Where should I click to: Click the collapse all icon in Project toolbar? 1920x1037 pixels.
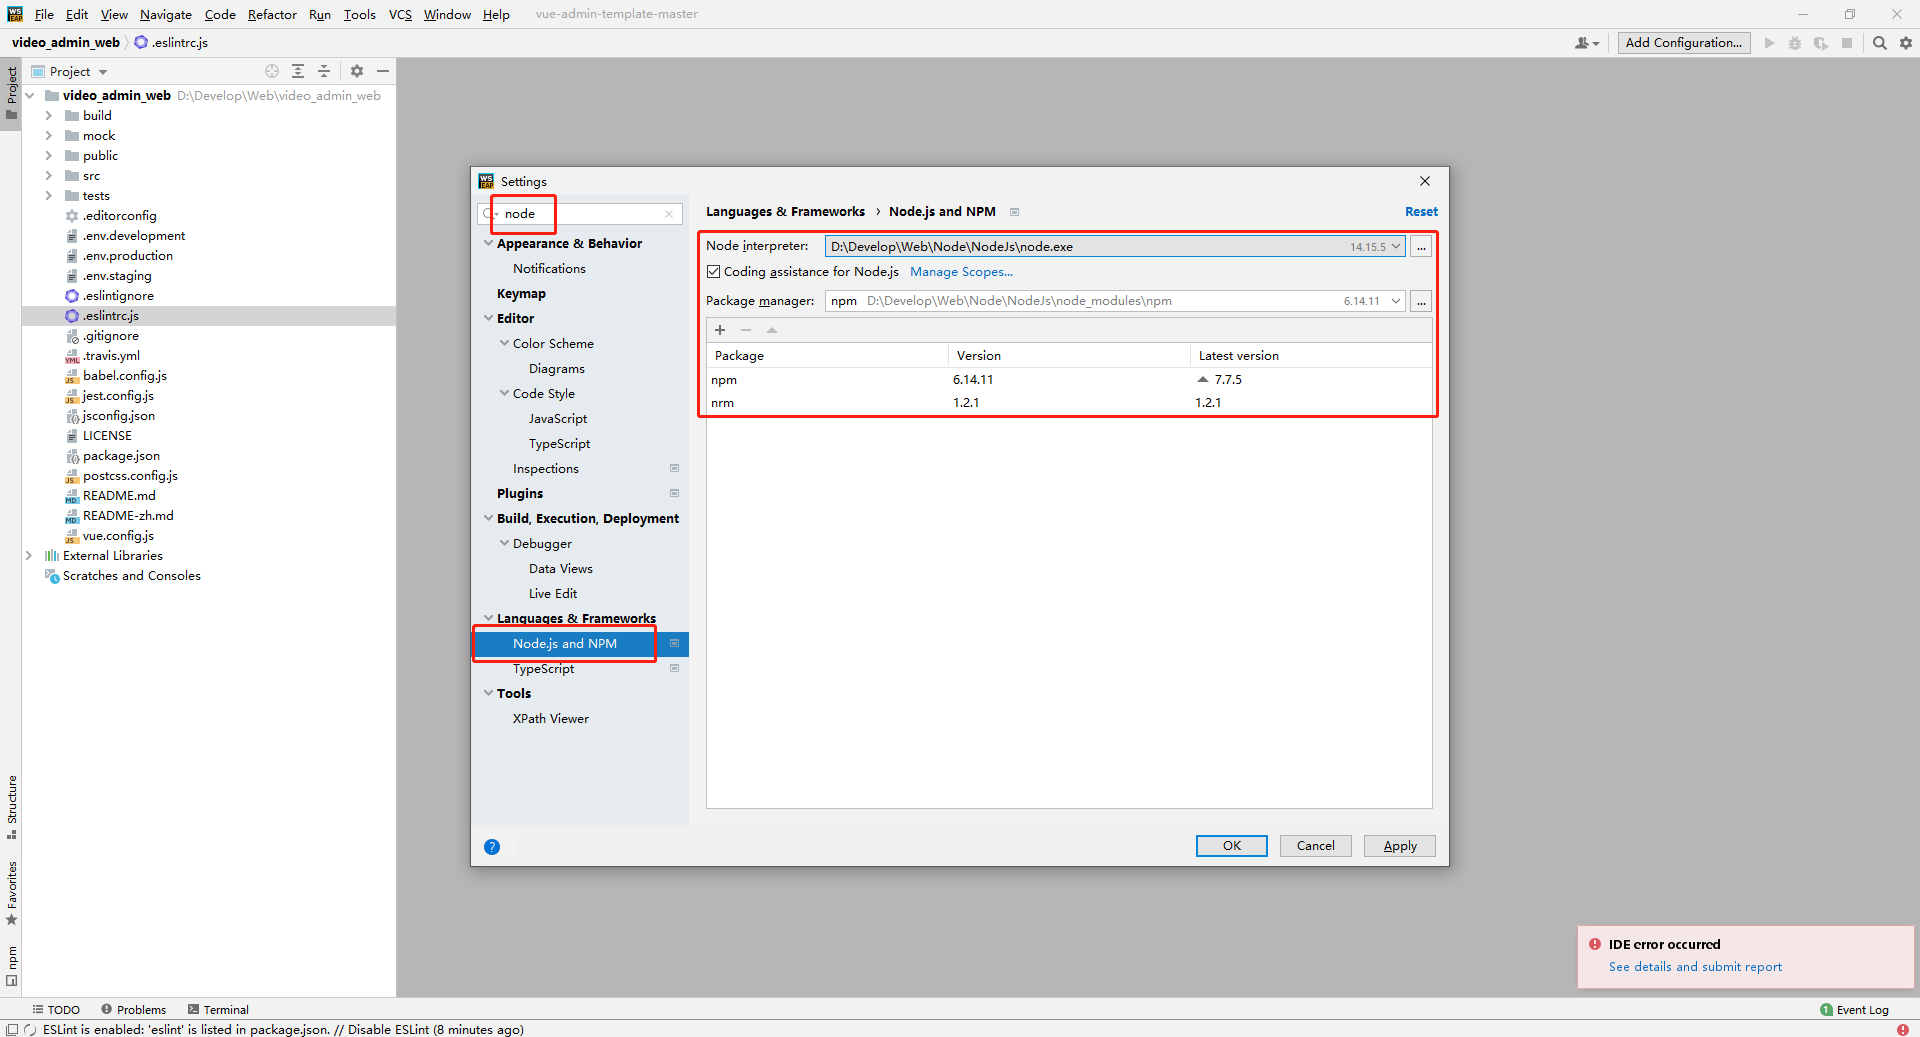(x=324, y=71)
